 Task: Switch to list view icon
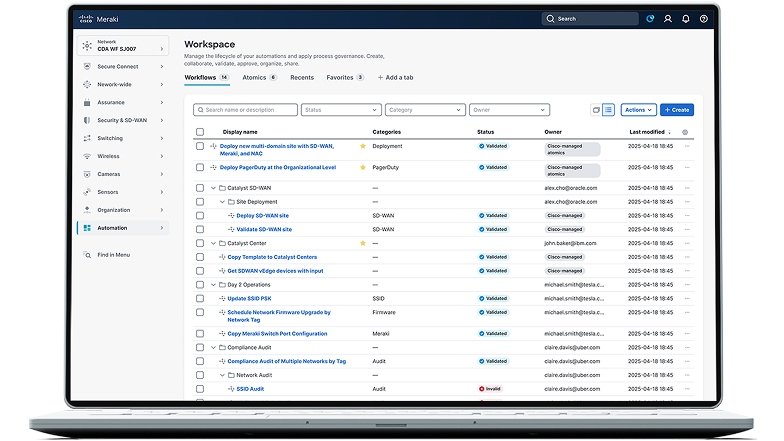point(608,110)
